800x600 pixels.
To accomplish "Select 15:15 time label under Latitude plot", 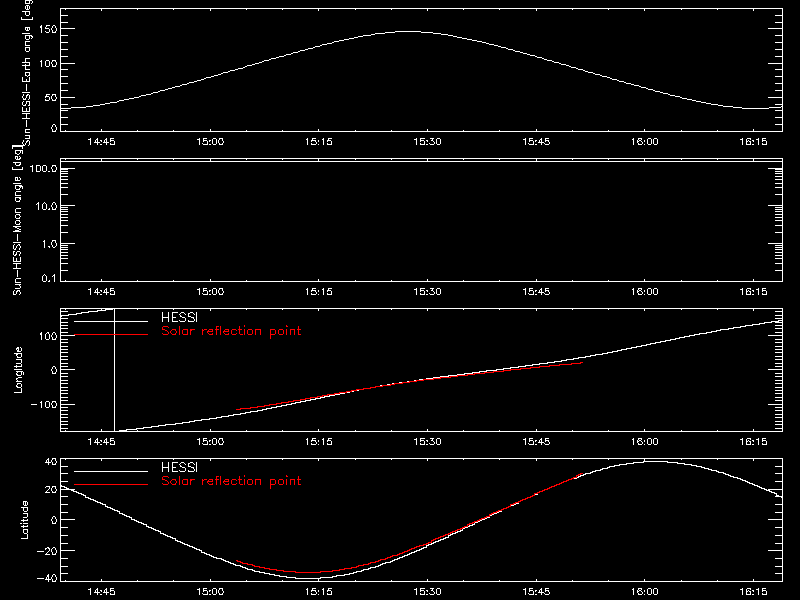I will (318, 592).
